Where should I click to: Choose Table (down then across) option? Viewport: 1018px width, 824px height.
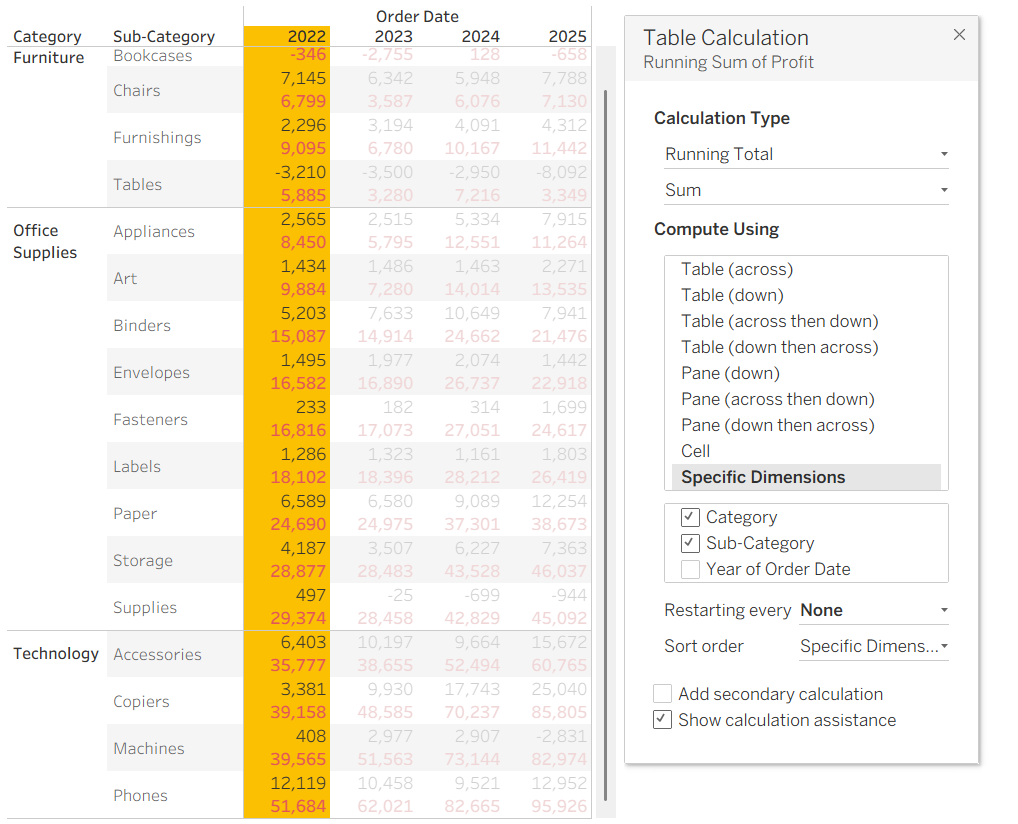780,347
